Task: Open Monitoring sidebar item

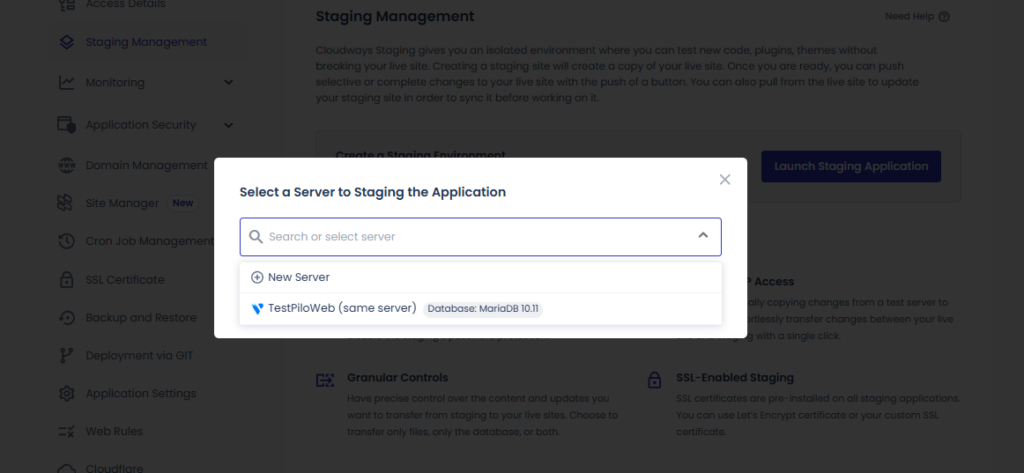Action: click(x=115, y=82)
